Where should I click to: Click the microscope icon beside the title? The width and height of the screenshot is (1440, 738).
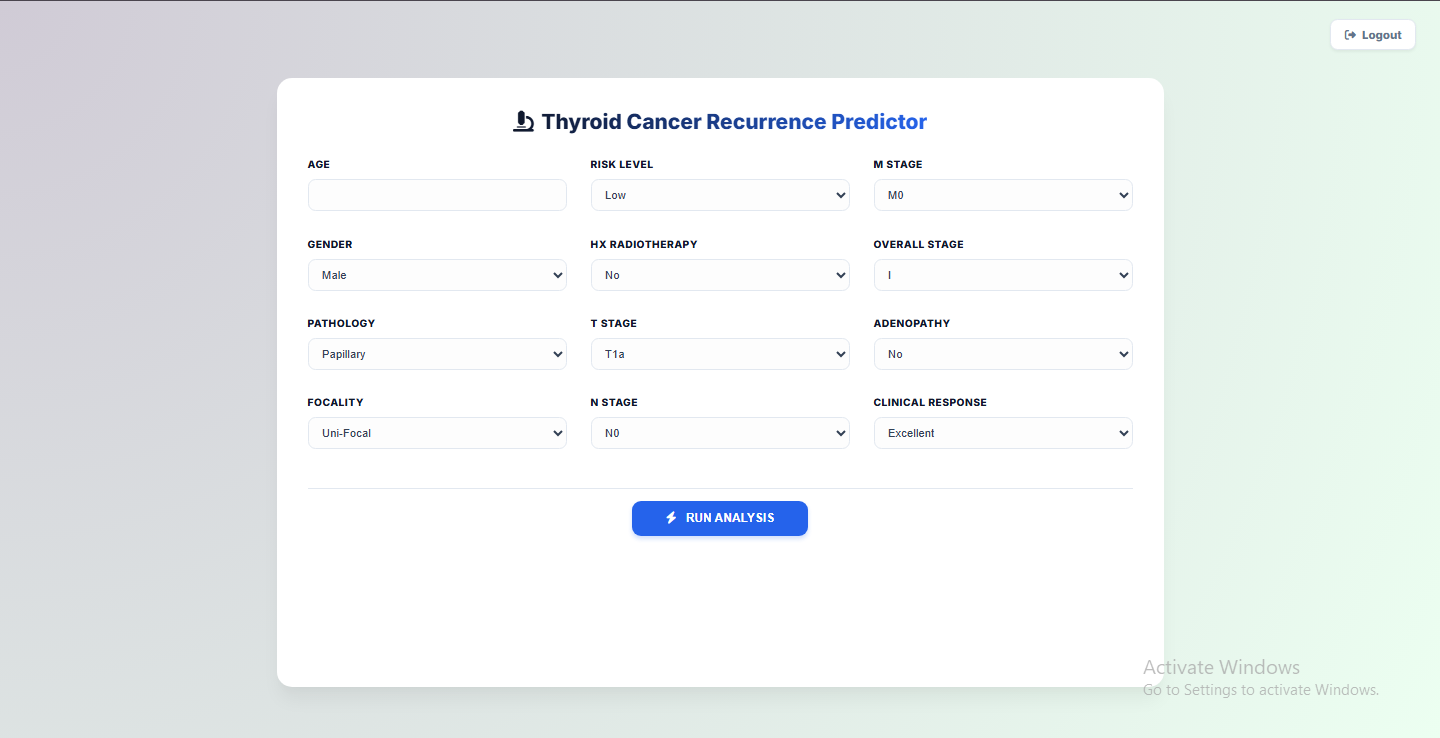point(523,122)
